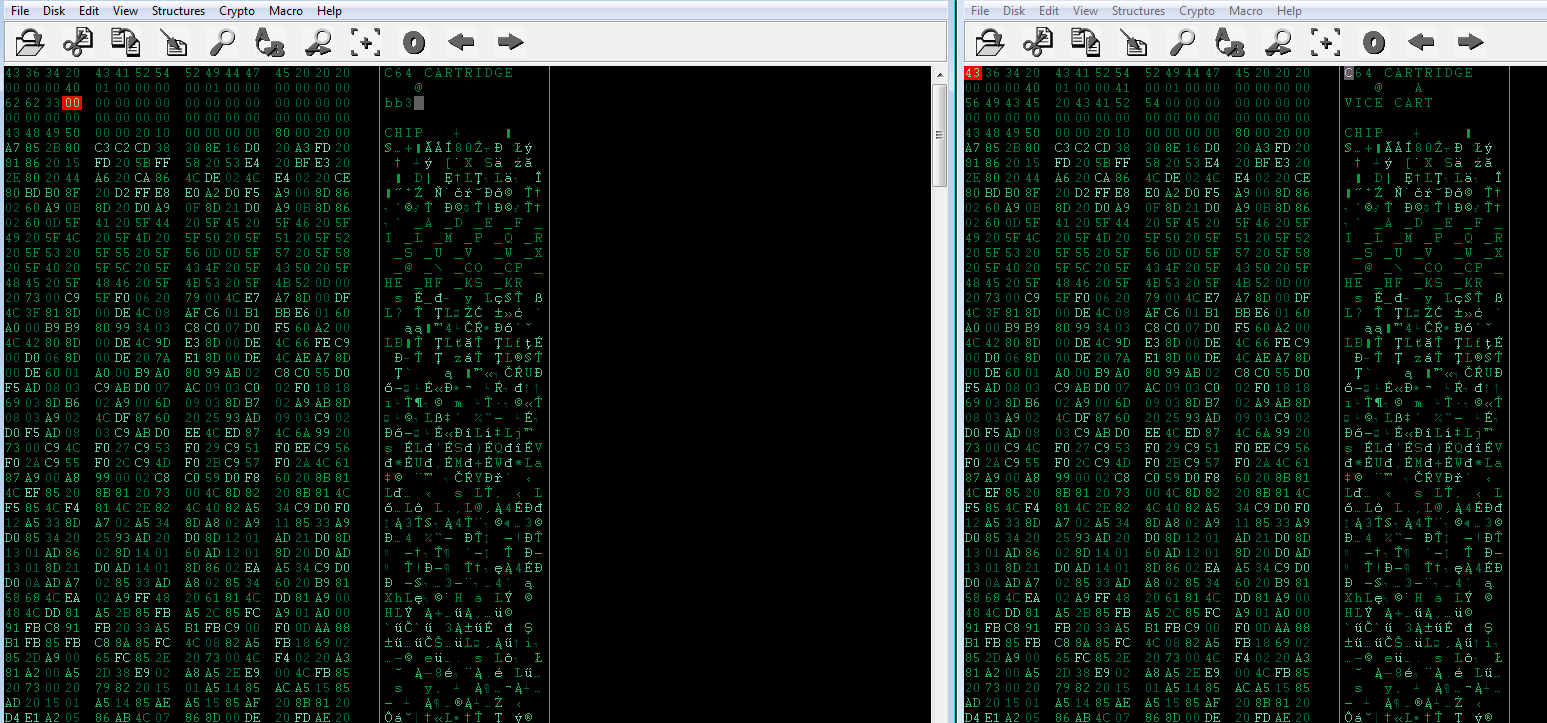Image resolution: width=1547 pixels, height=723 pixels.
Task: Click the Go to offset icon in right window
Action: [x=1326, y=42]
